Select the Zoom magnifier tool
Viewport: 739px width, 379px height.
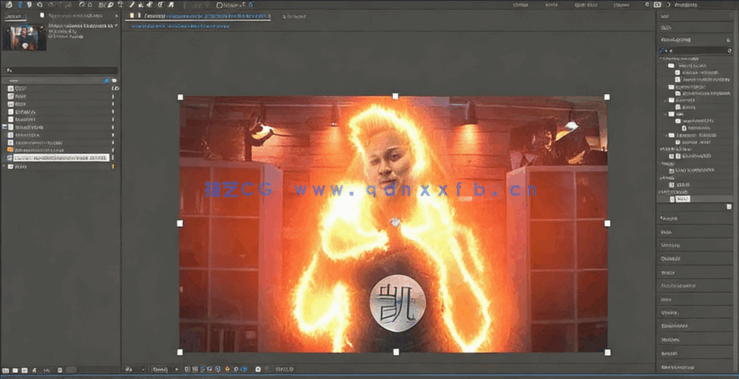point(40,5)
